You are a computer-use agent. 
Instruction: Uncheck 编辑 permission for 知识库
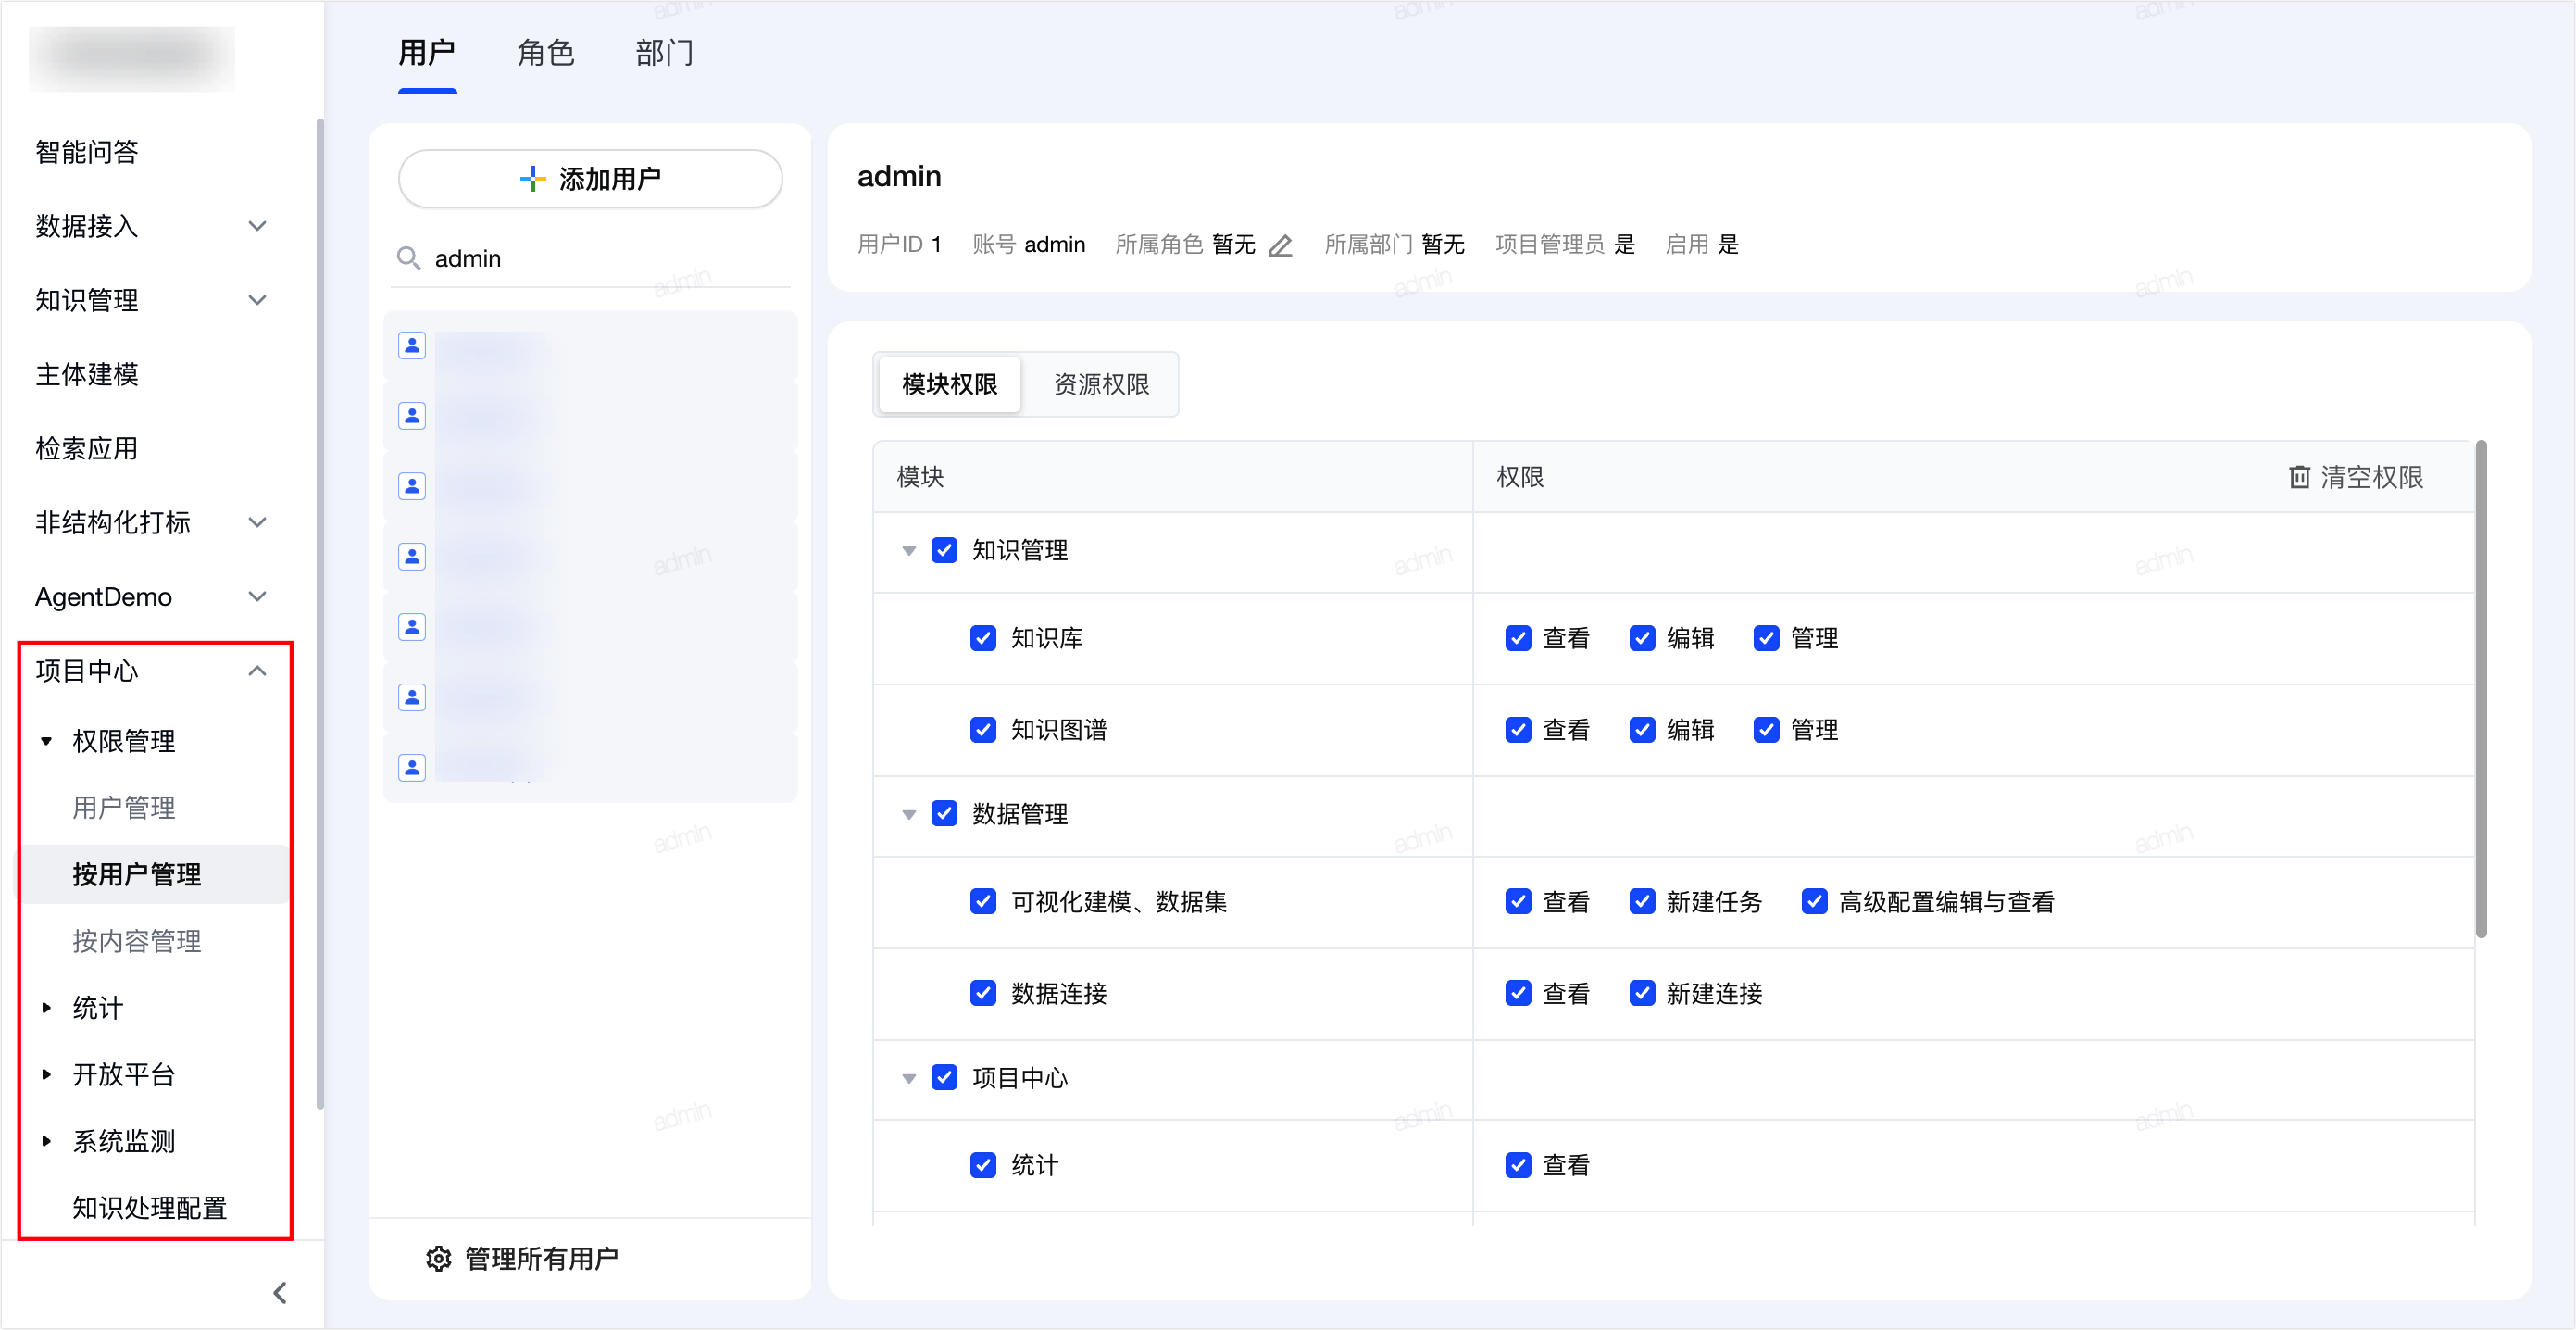point(1642,639)
